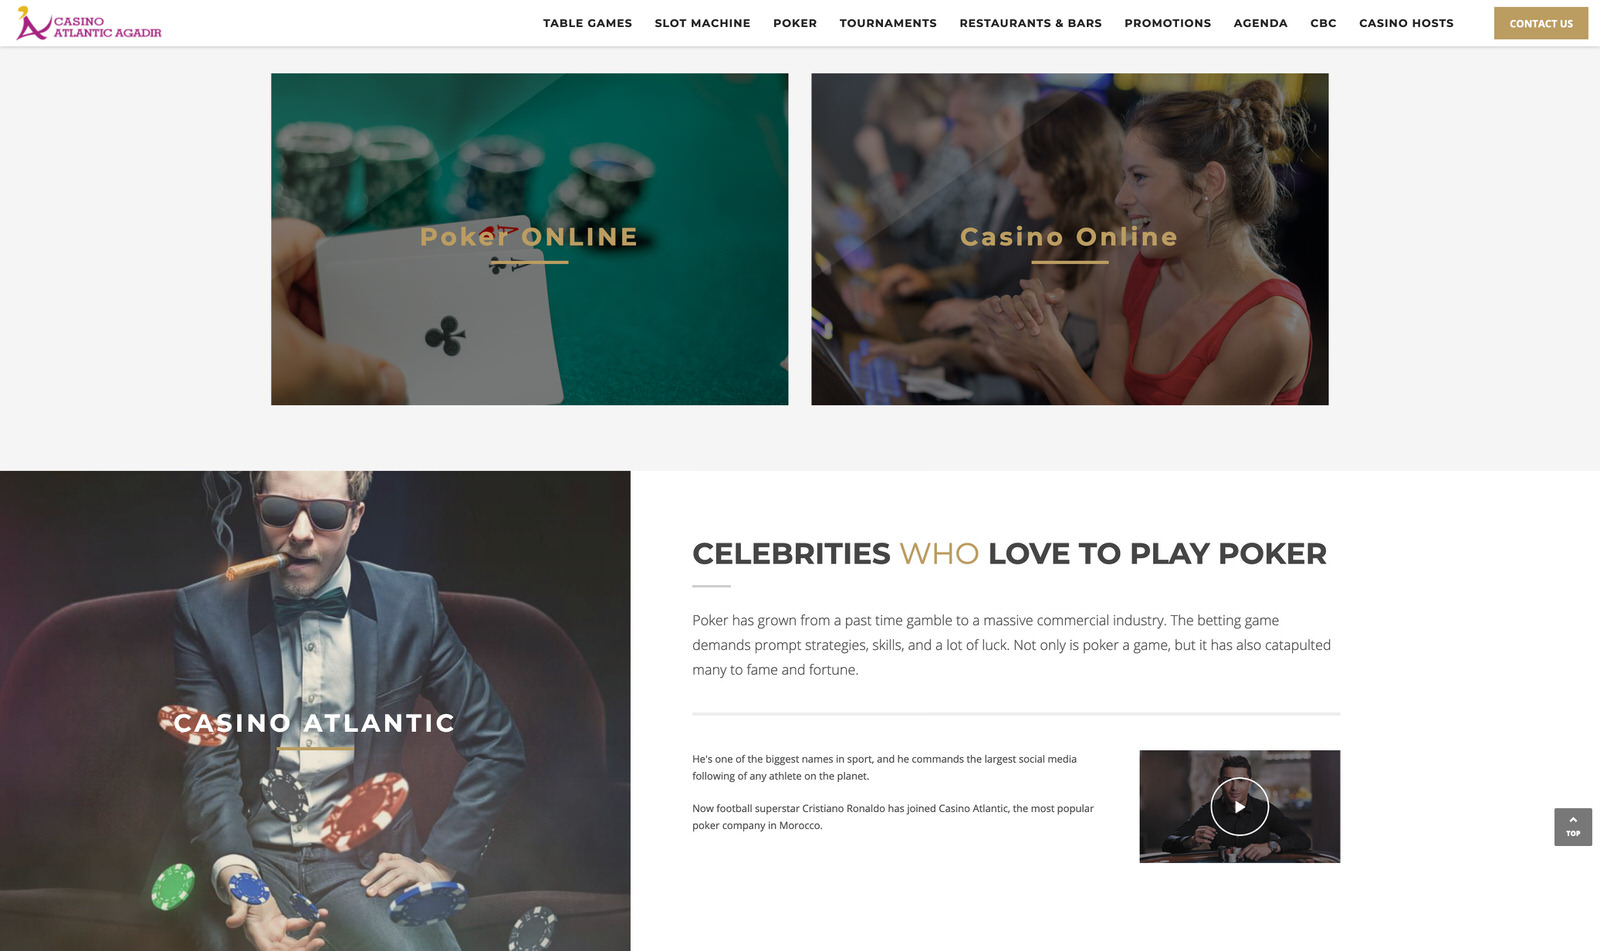
Task: Click the Celebrities Who Love Poker heading
Action: point(1009,553)
